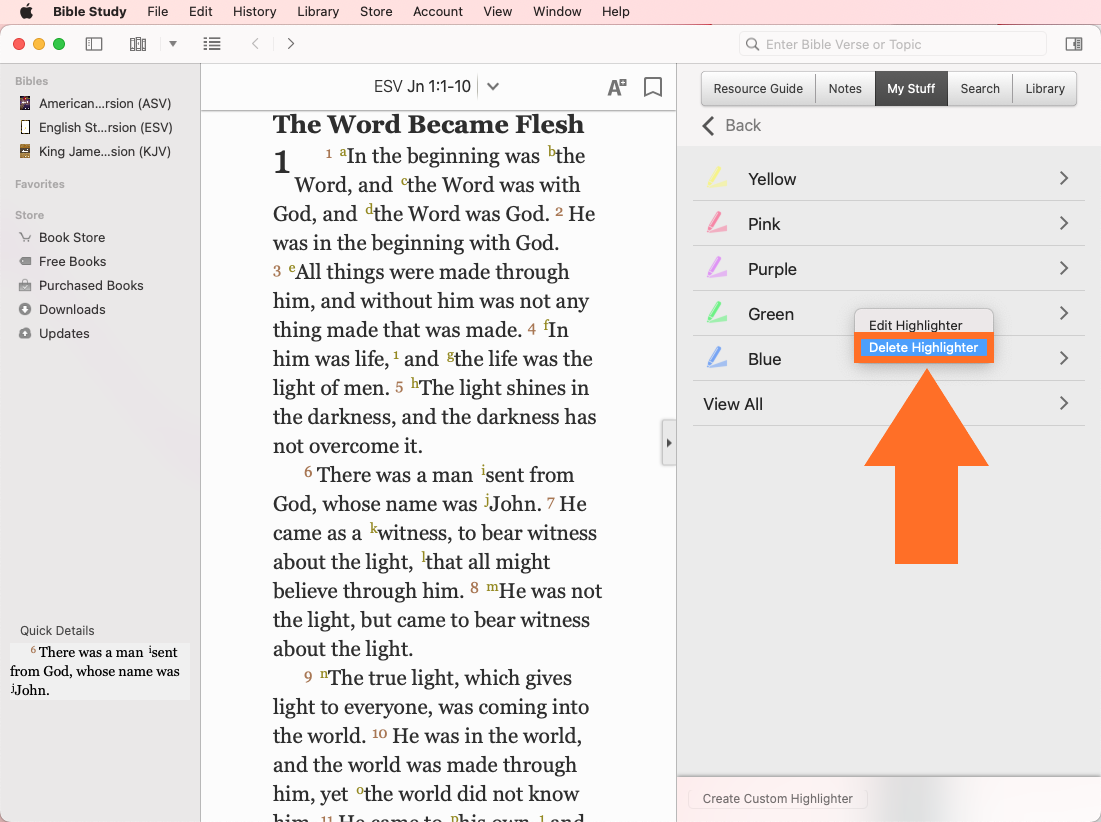Go forward with the next arrow

click(291, 44)
